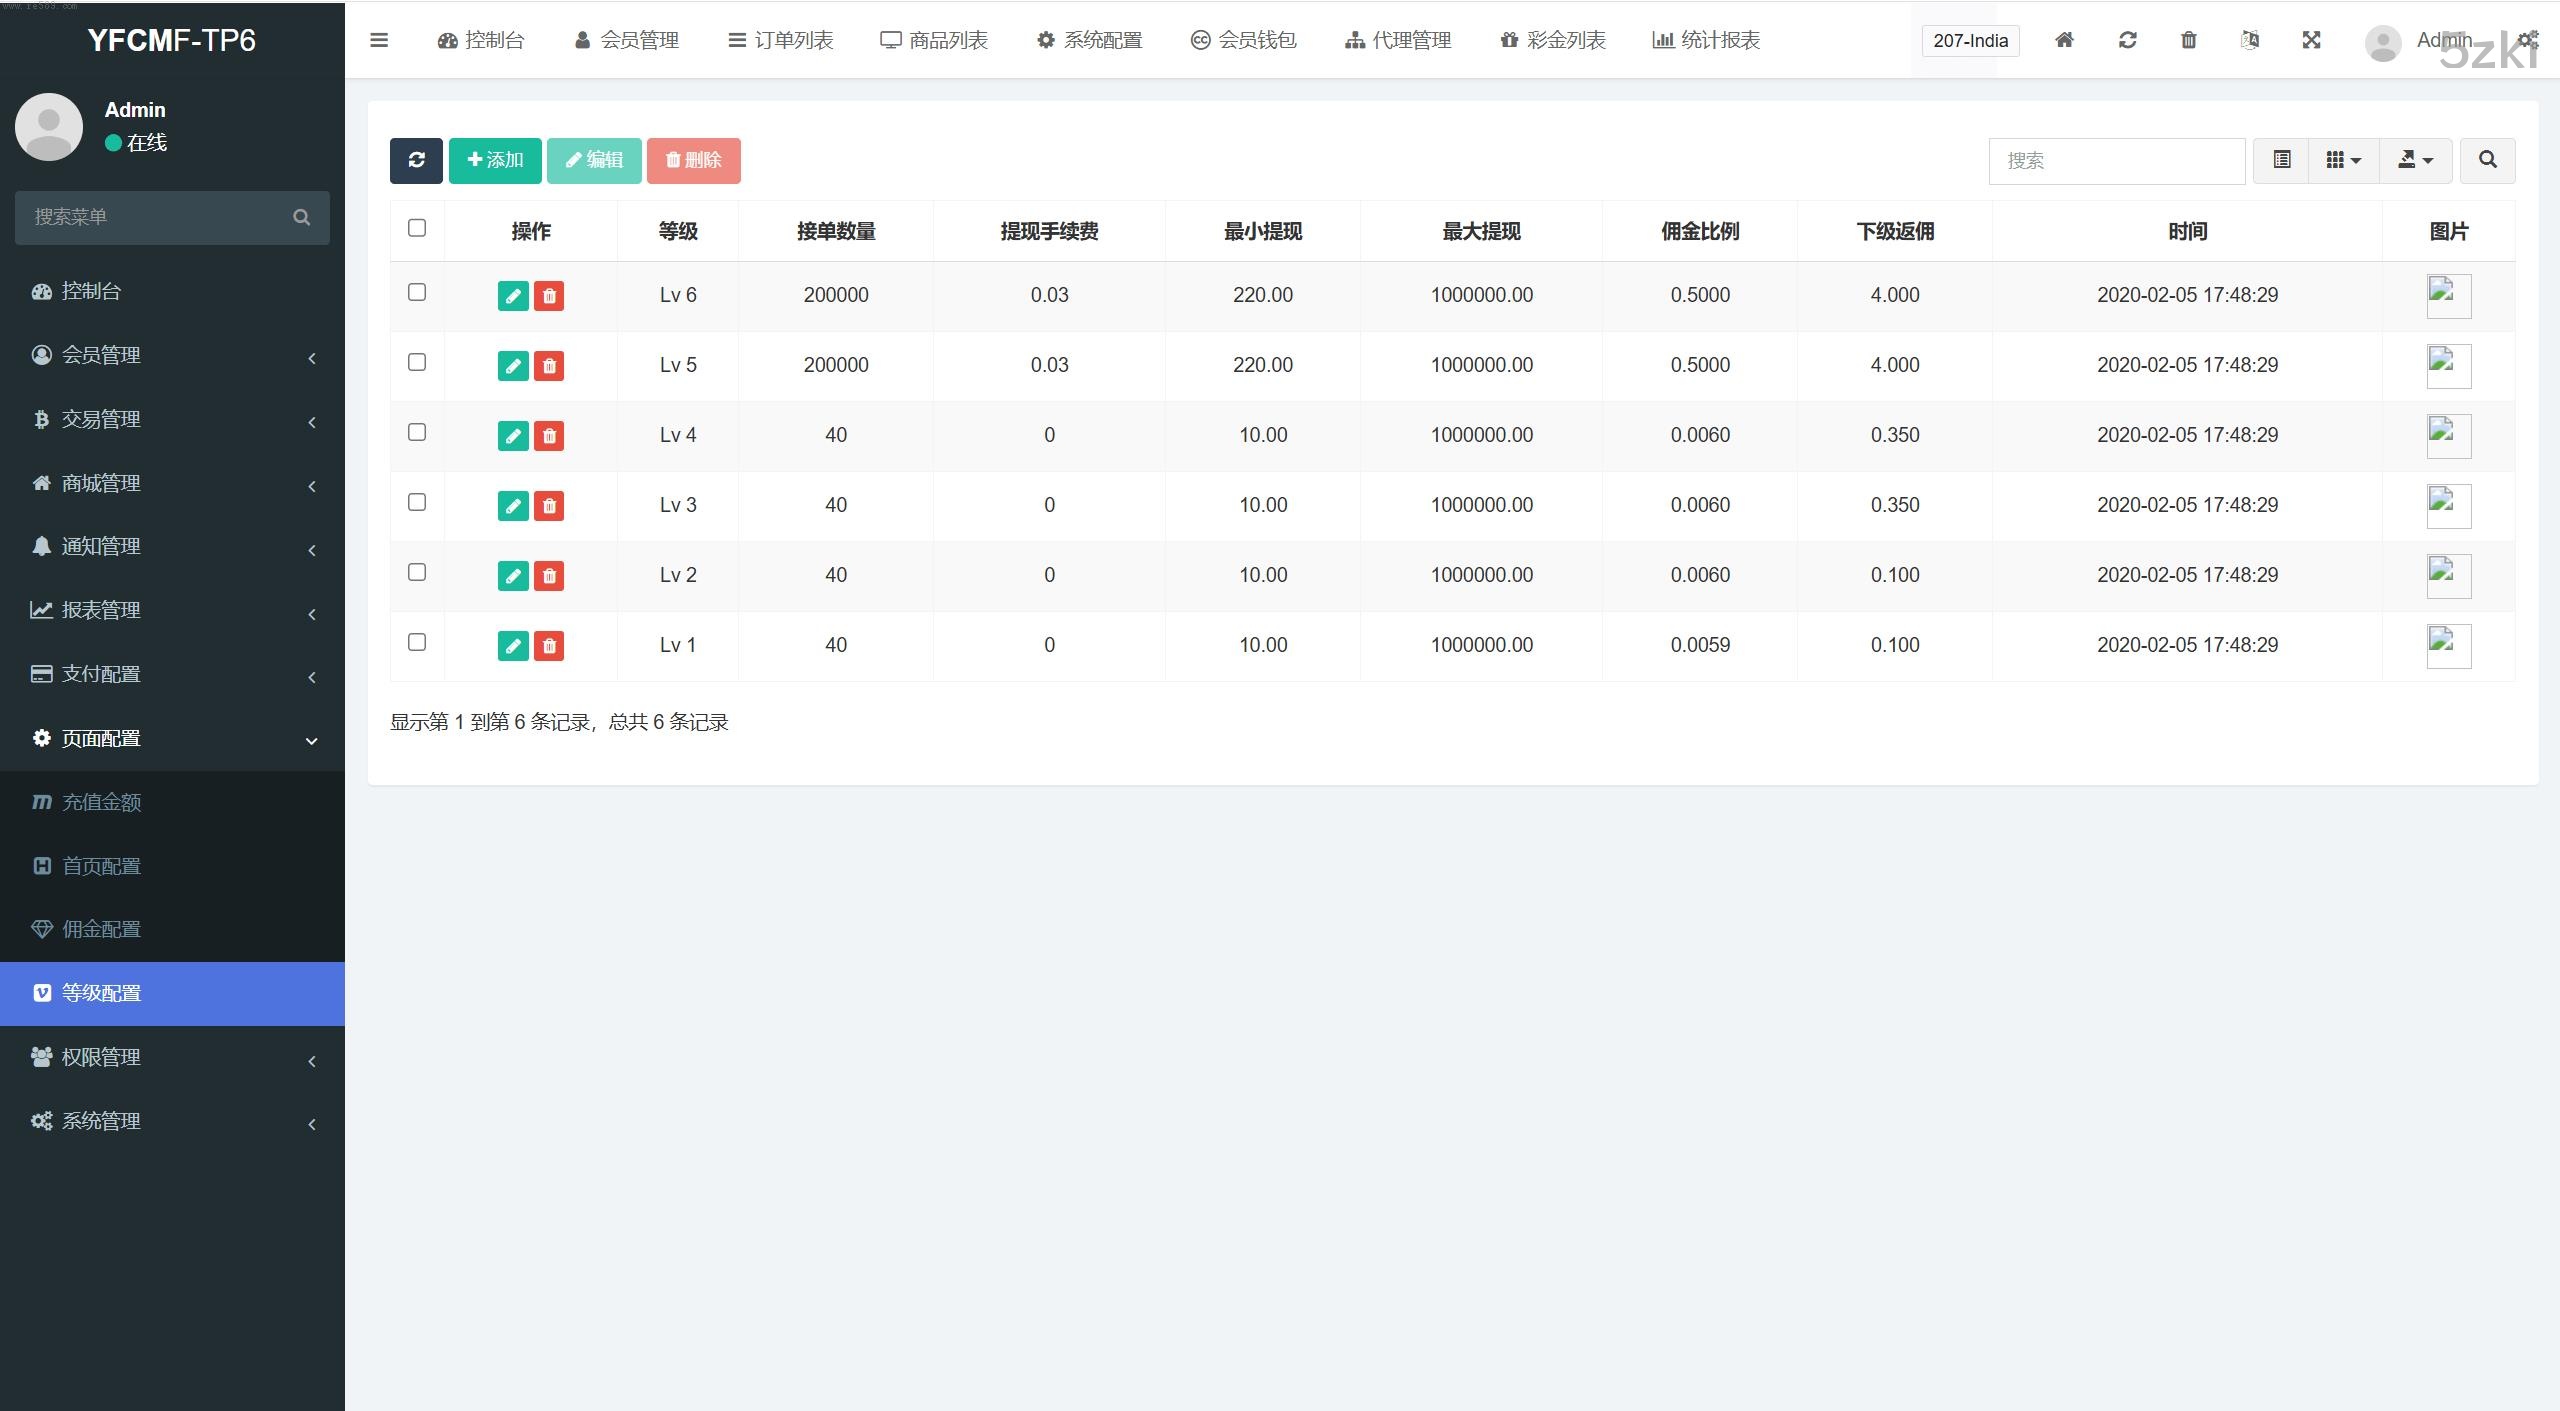Click the dark refresh table button

(x=416, y=160)
